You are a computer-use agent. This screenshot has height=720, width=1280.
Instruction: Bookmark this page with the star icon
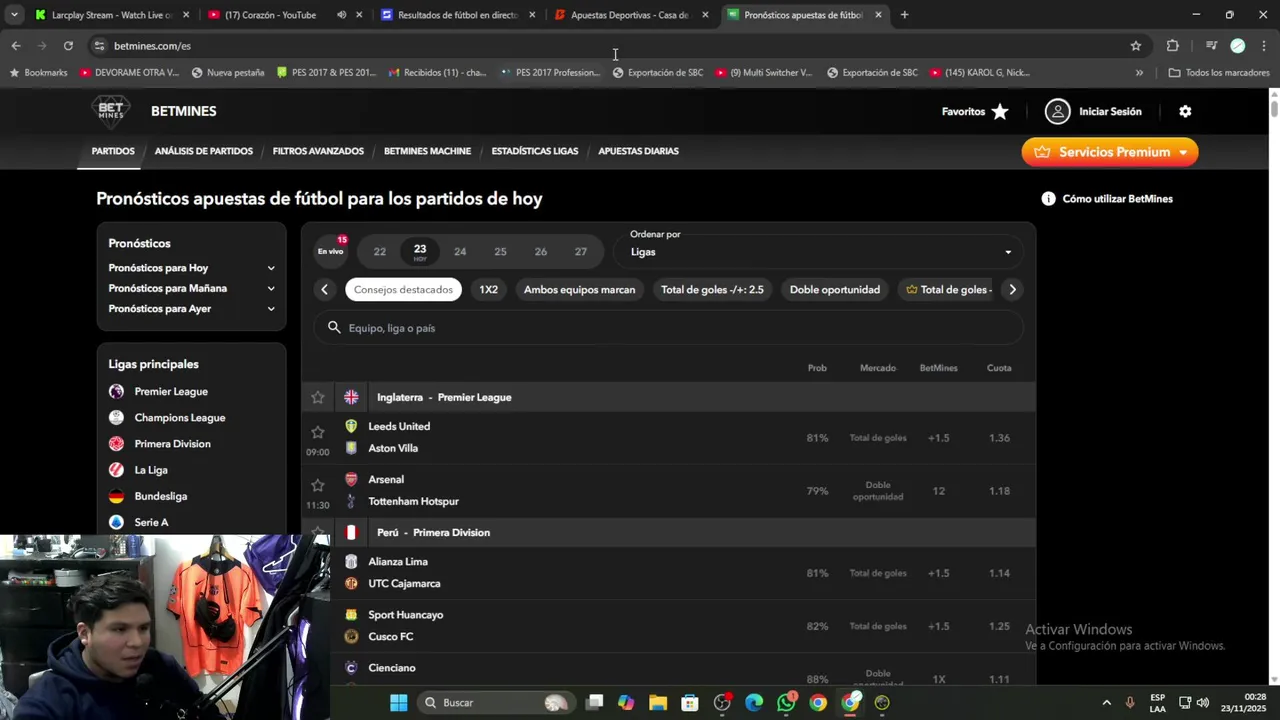click(x=1136, y=46)
